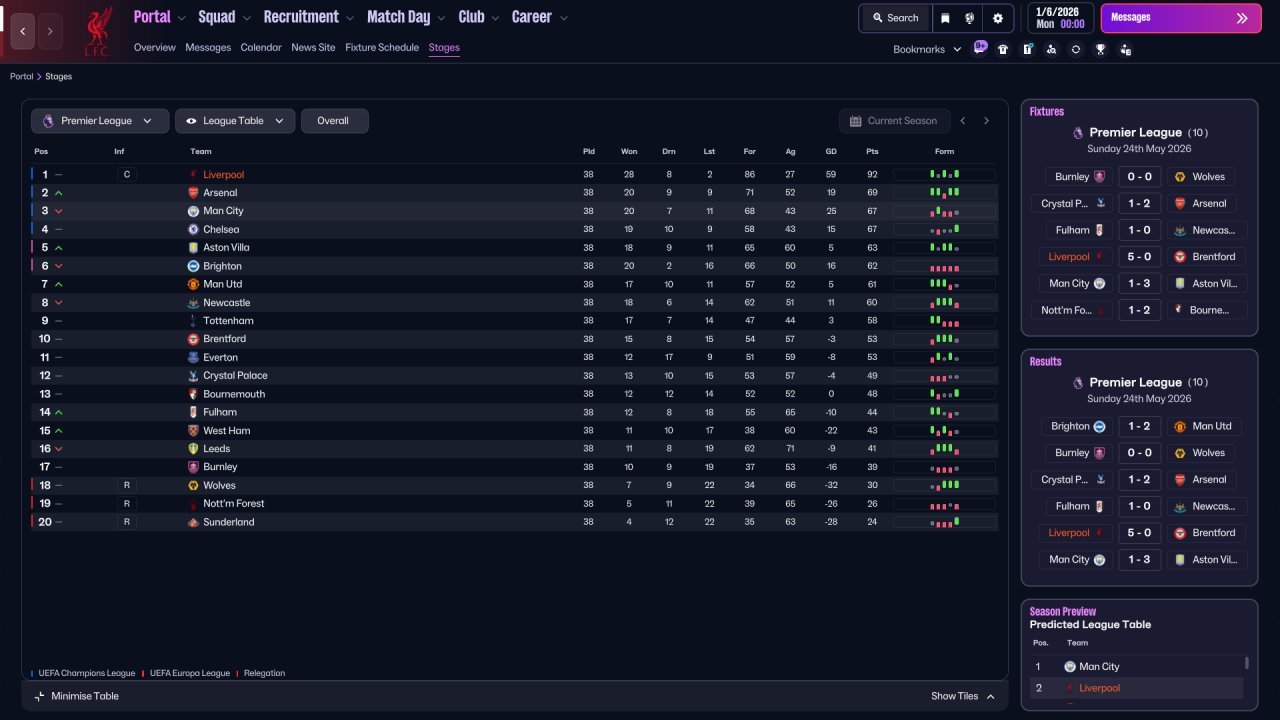Open the globe world icon
The height and width of the screenshot is (720, 1280).
tap(970, 18)
